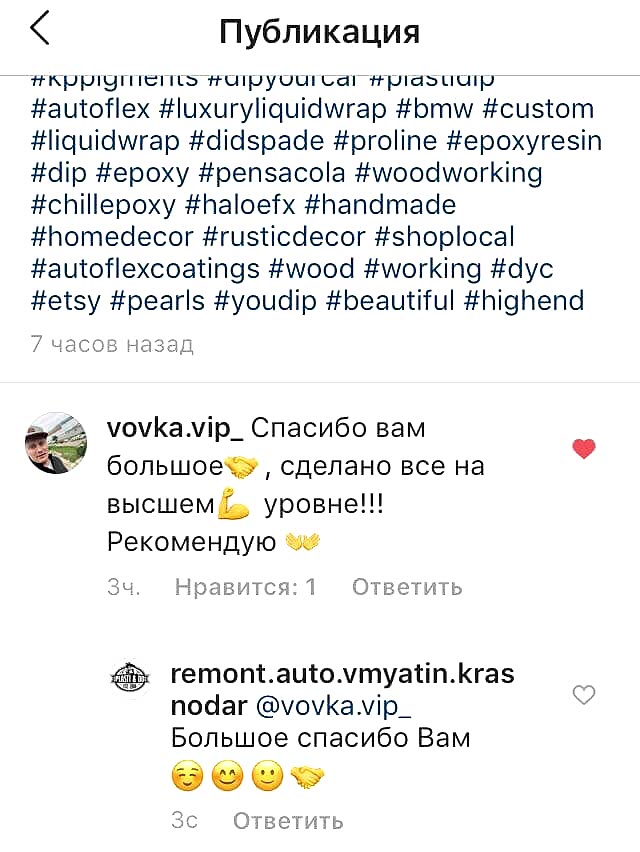Open the #luxuryliquidwrap hashtag

pyautogui.click(x=273, y=109)
